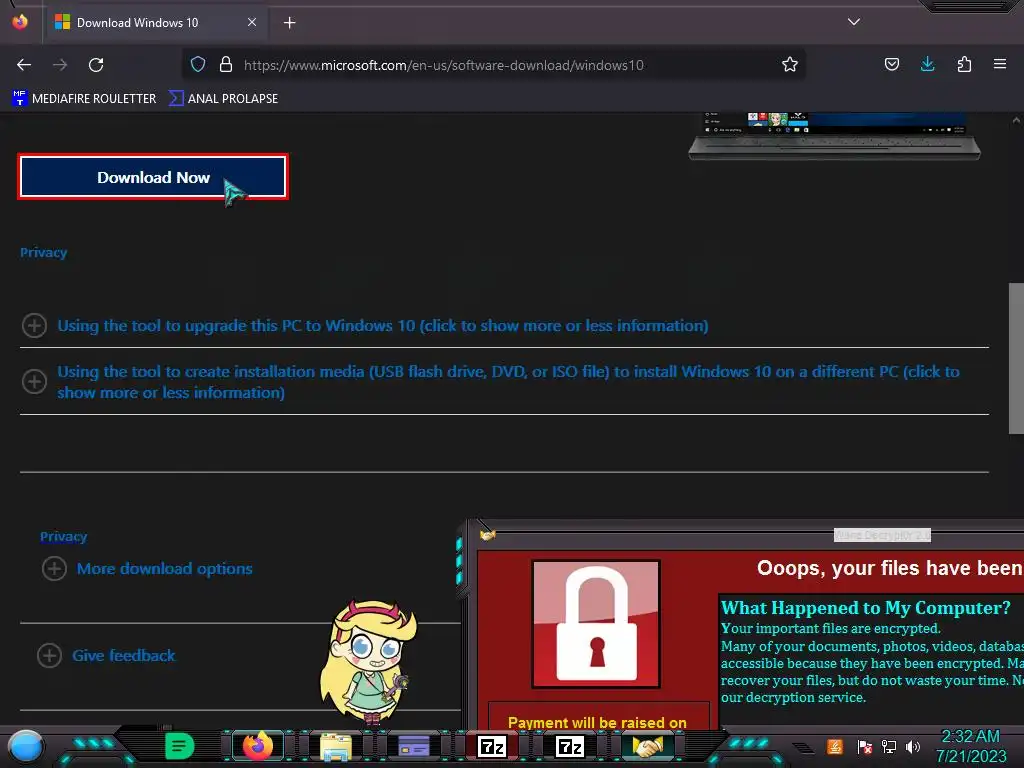Click the purple card app taskbar icon

tap(413, 746)
